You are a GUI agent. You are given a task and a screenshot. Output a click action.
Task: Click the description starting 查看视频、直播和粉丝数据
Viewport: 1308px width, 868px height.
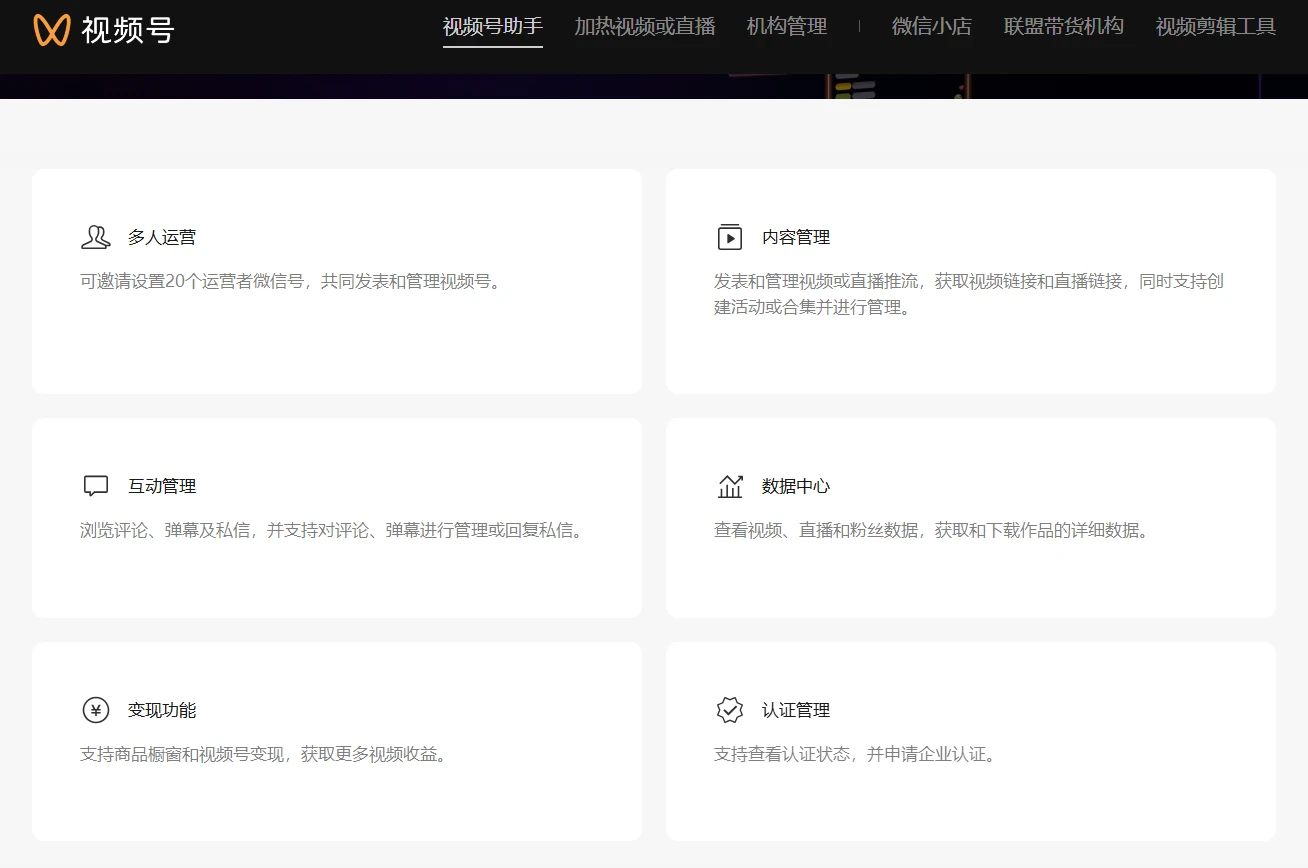point(931,530)
